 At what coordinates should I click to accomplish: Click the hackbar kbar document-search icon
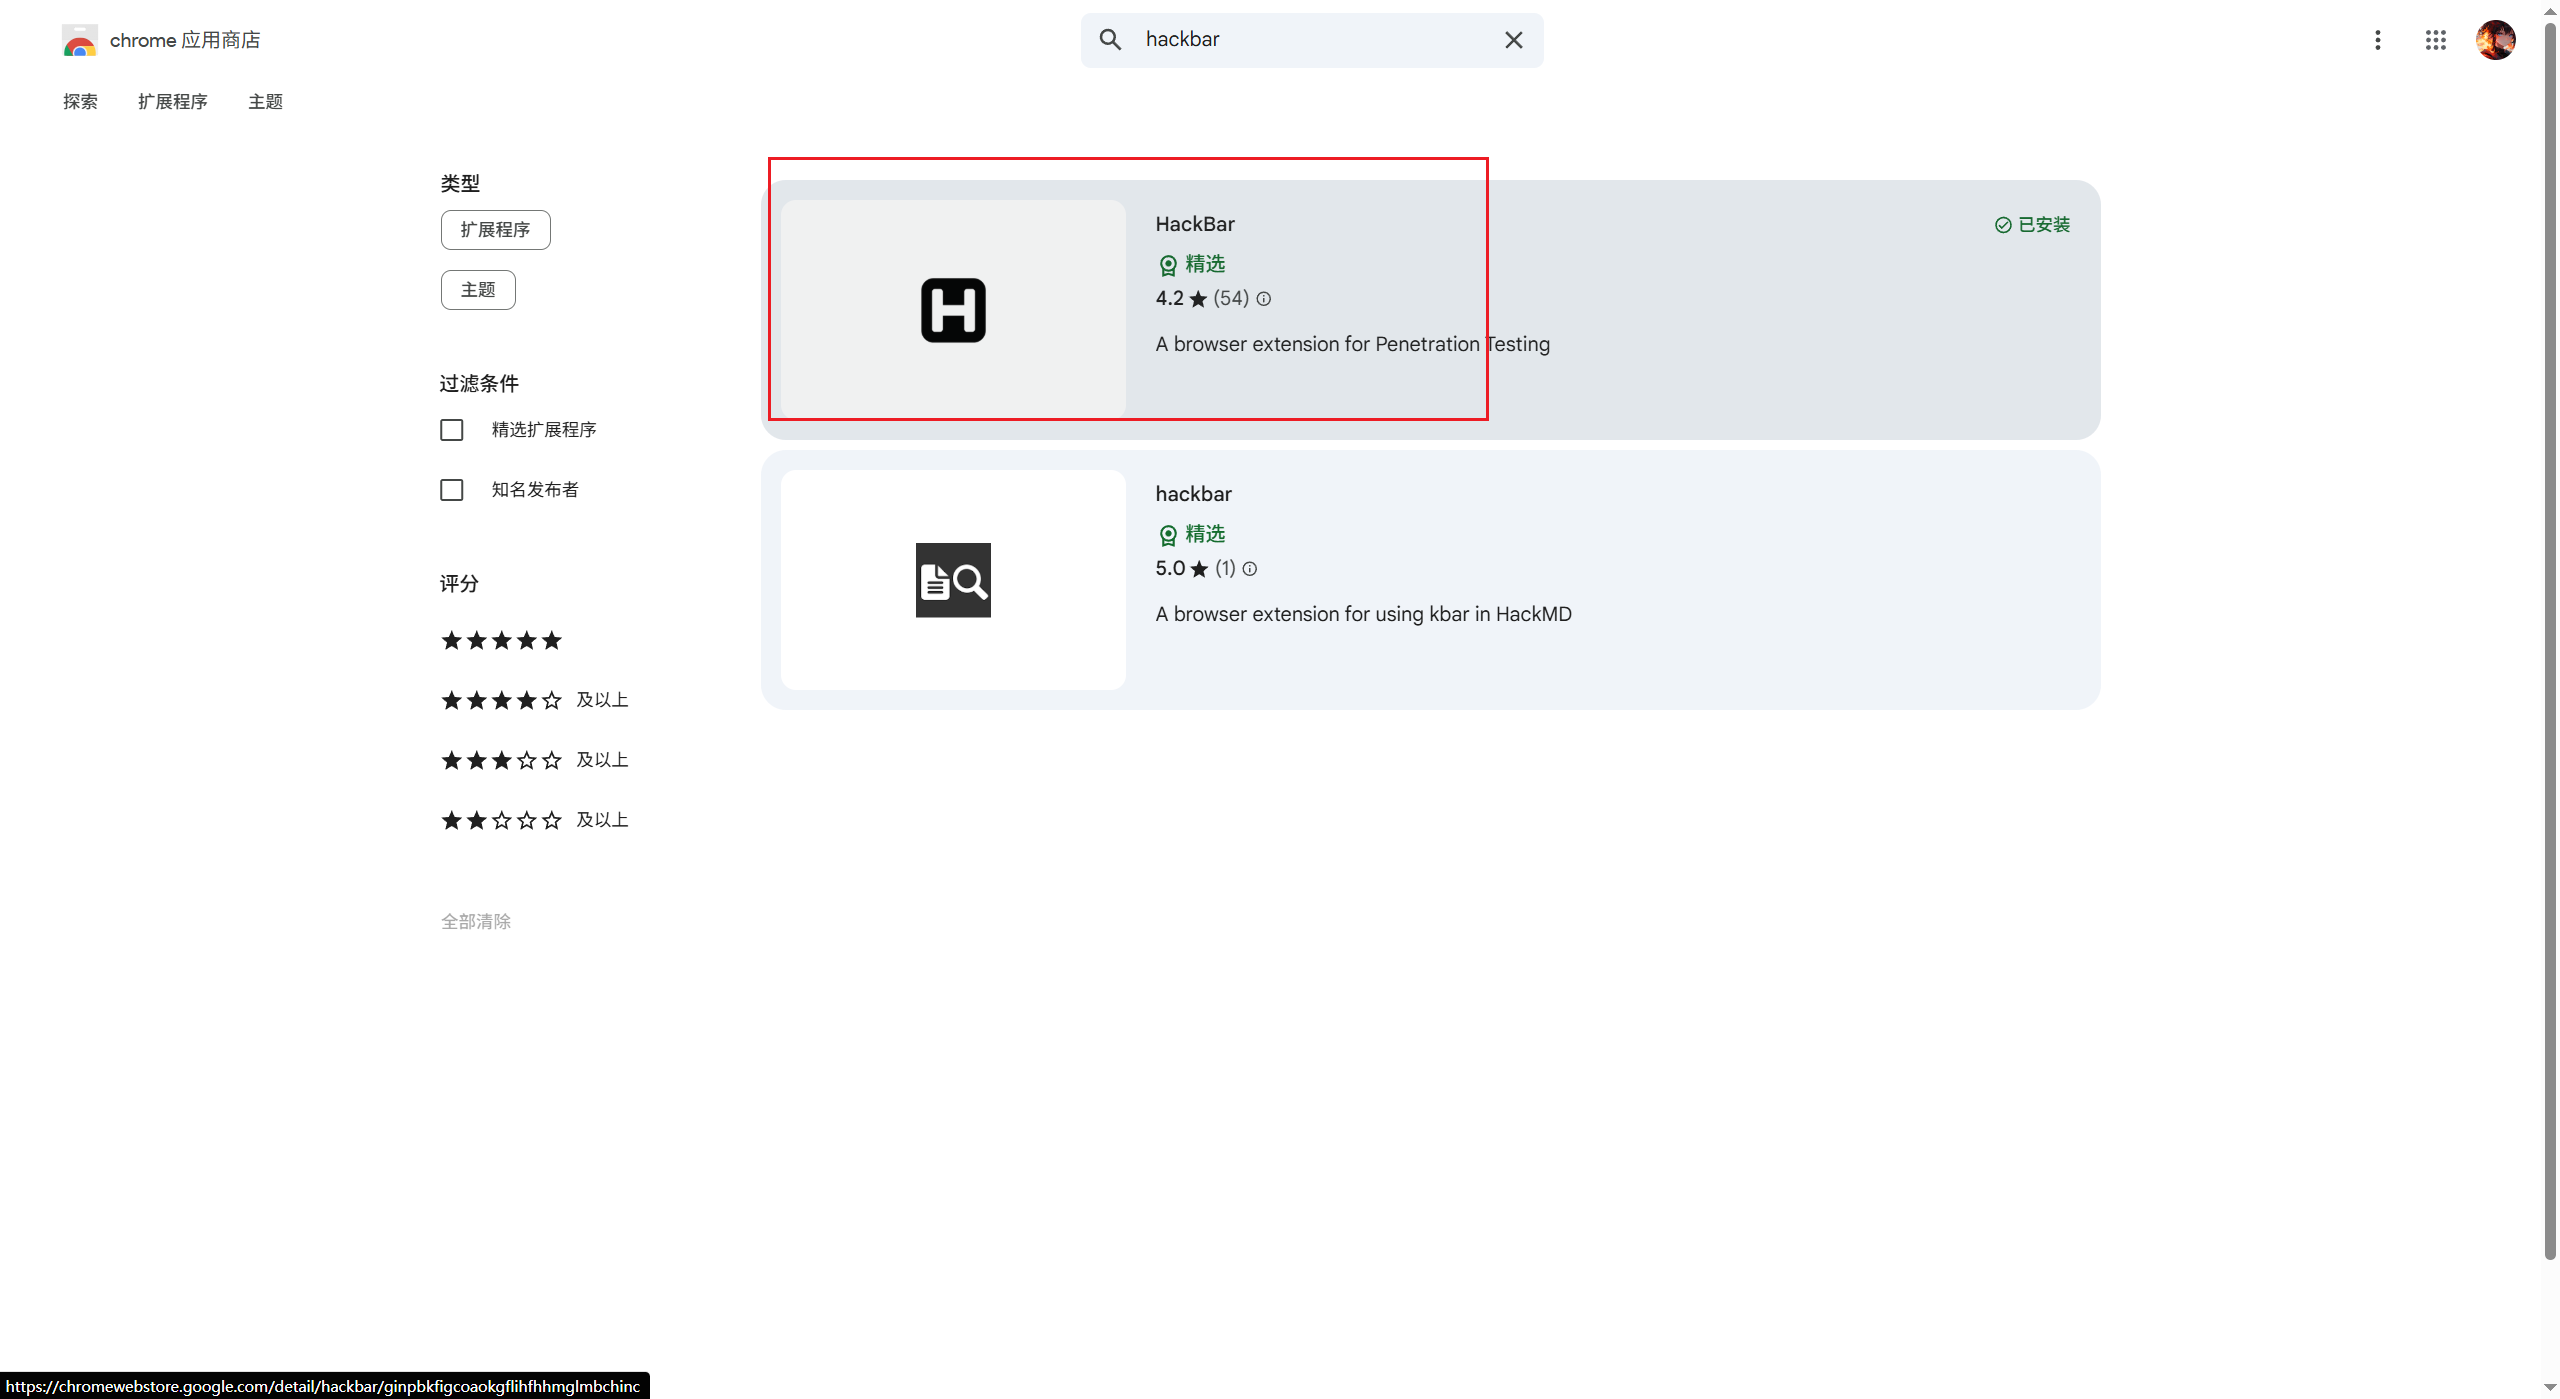point(952,580)
